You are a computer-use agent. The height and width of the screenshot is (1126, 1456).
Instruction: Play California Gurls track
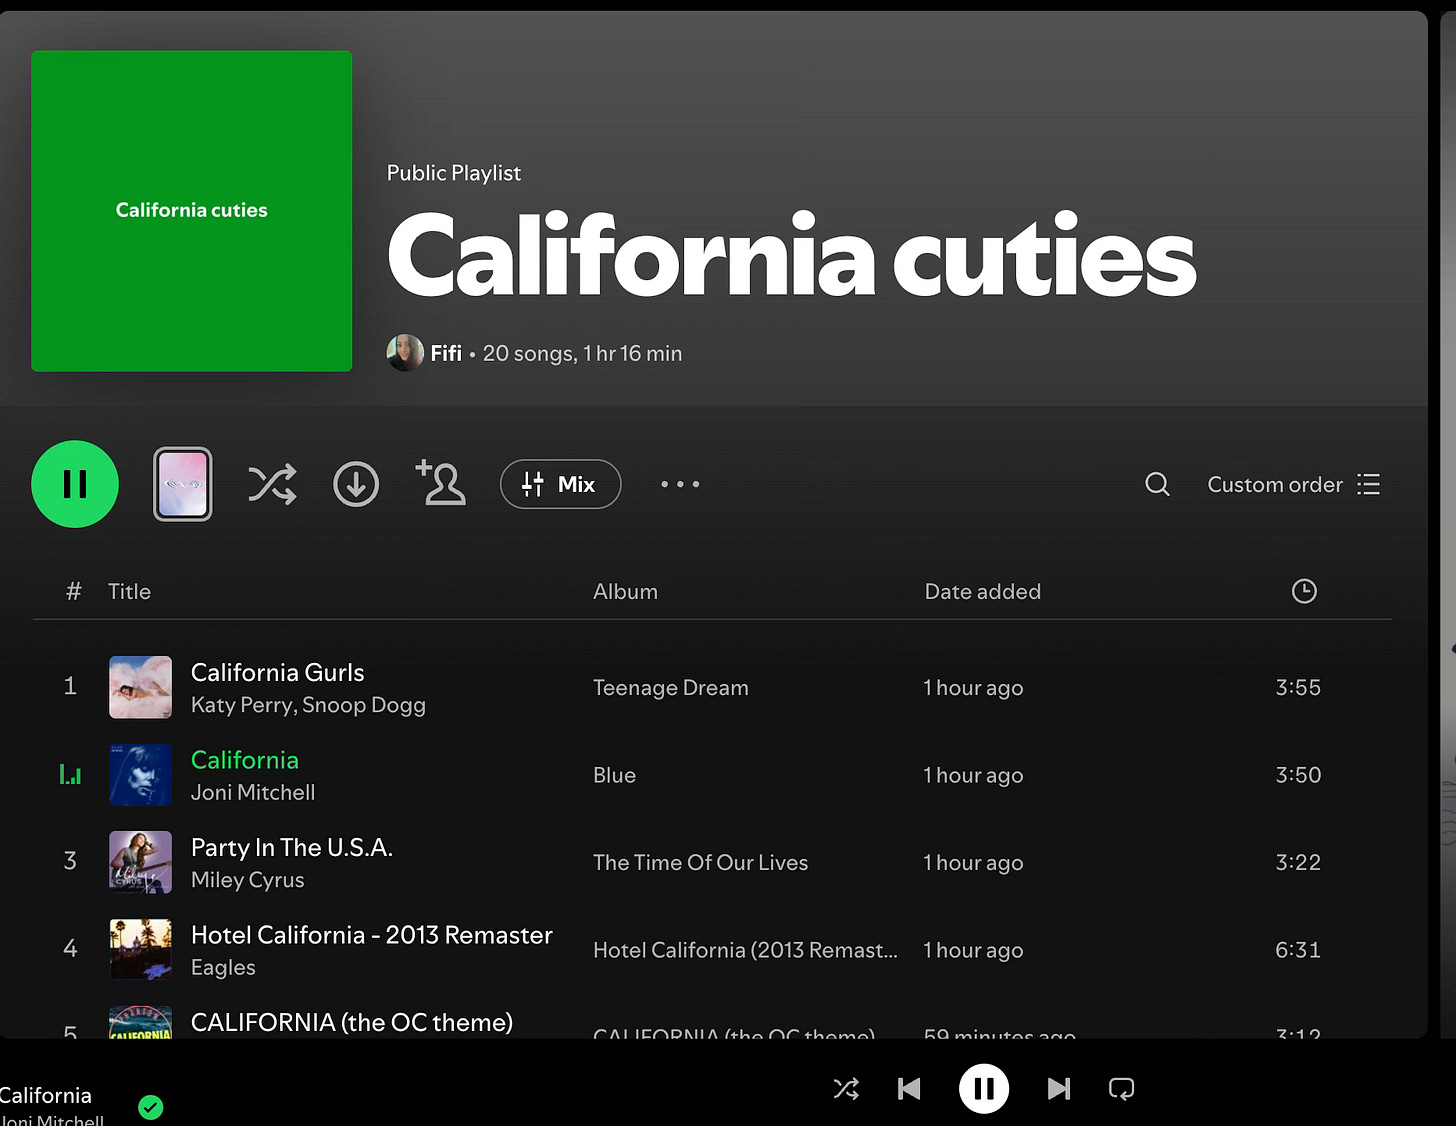277,672
